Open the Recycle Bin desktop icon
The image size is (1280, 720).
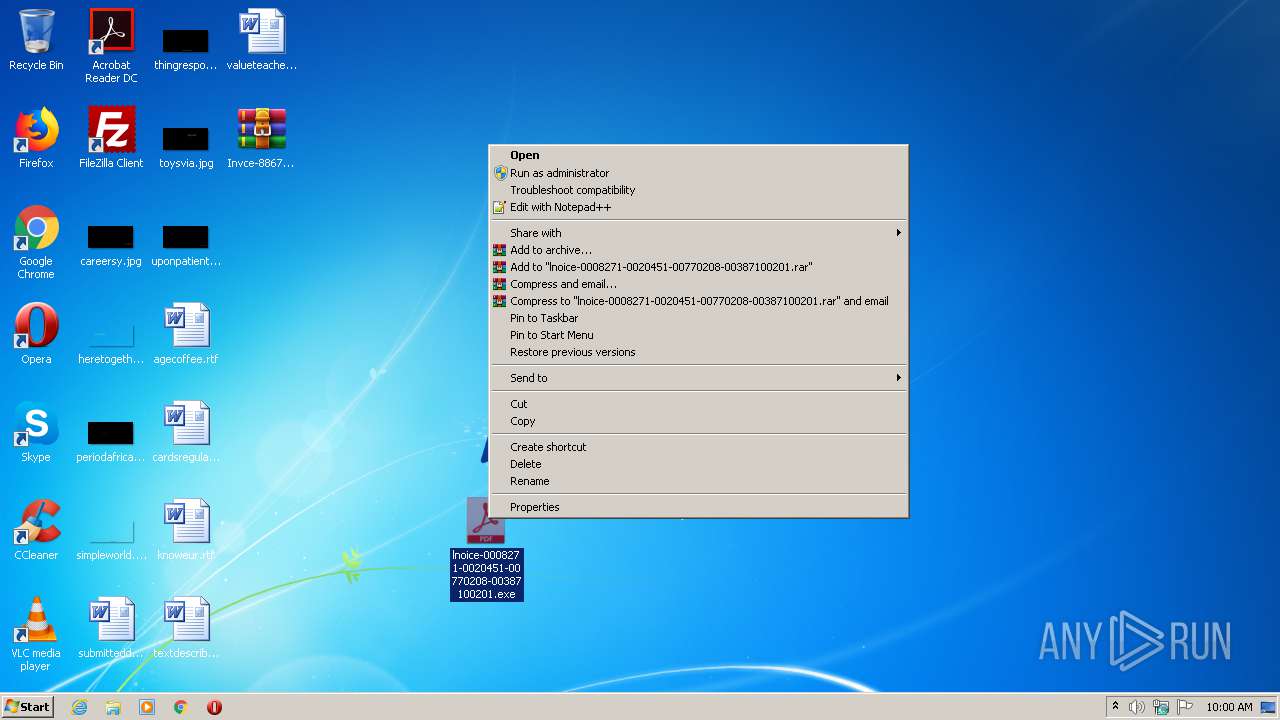36,40
